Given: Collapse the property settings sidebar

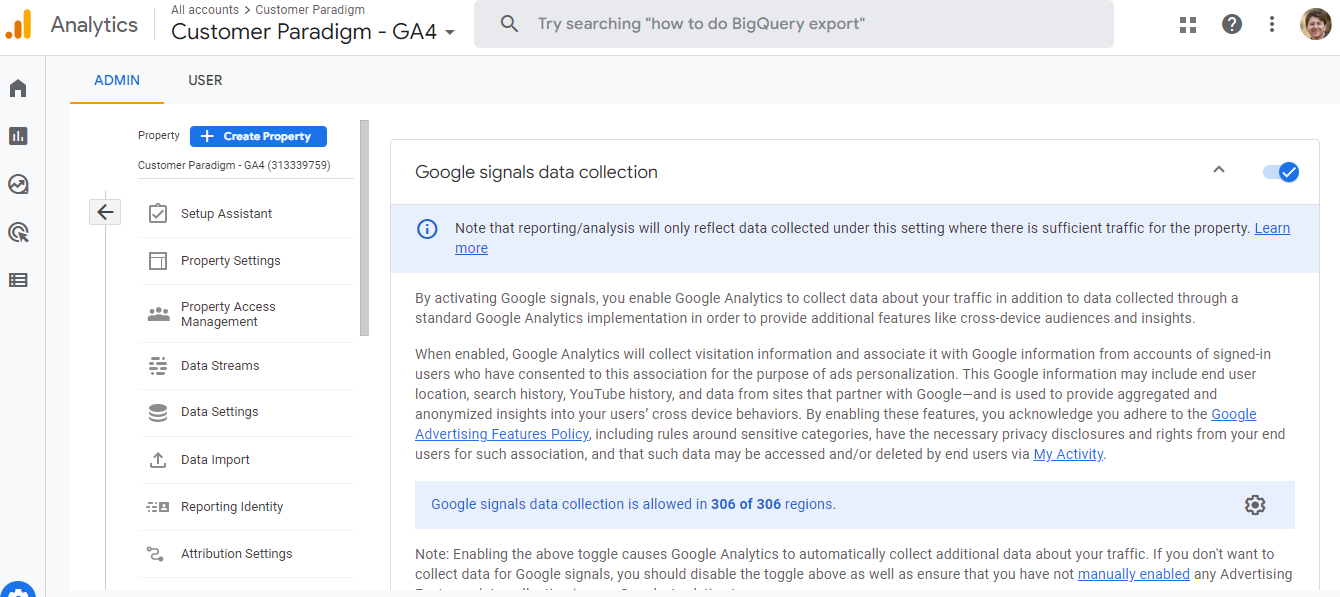Looking at the screenshot, I should point(105,211).
